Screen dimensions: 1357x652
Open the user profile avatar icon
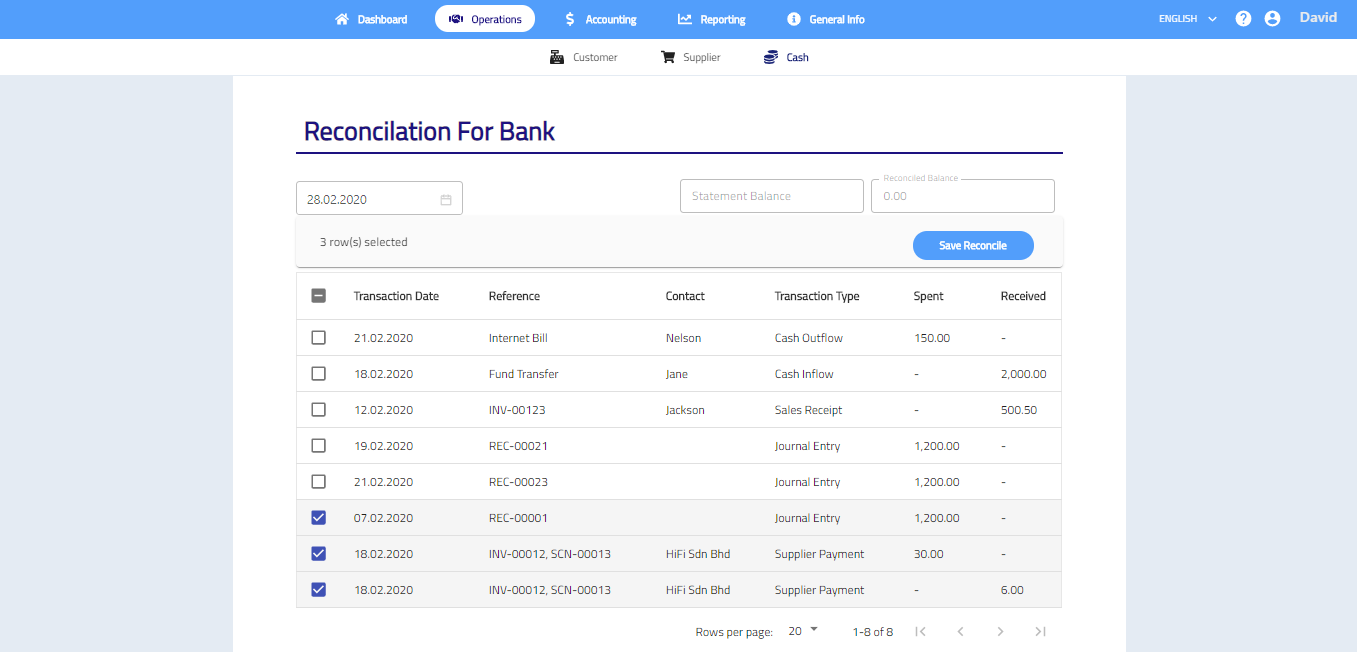click(x=1272, y=19)
